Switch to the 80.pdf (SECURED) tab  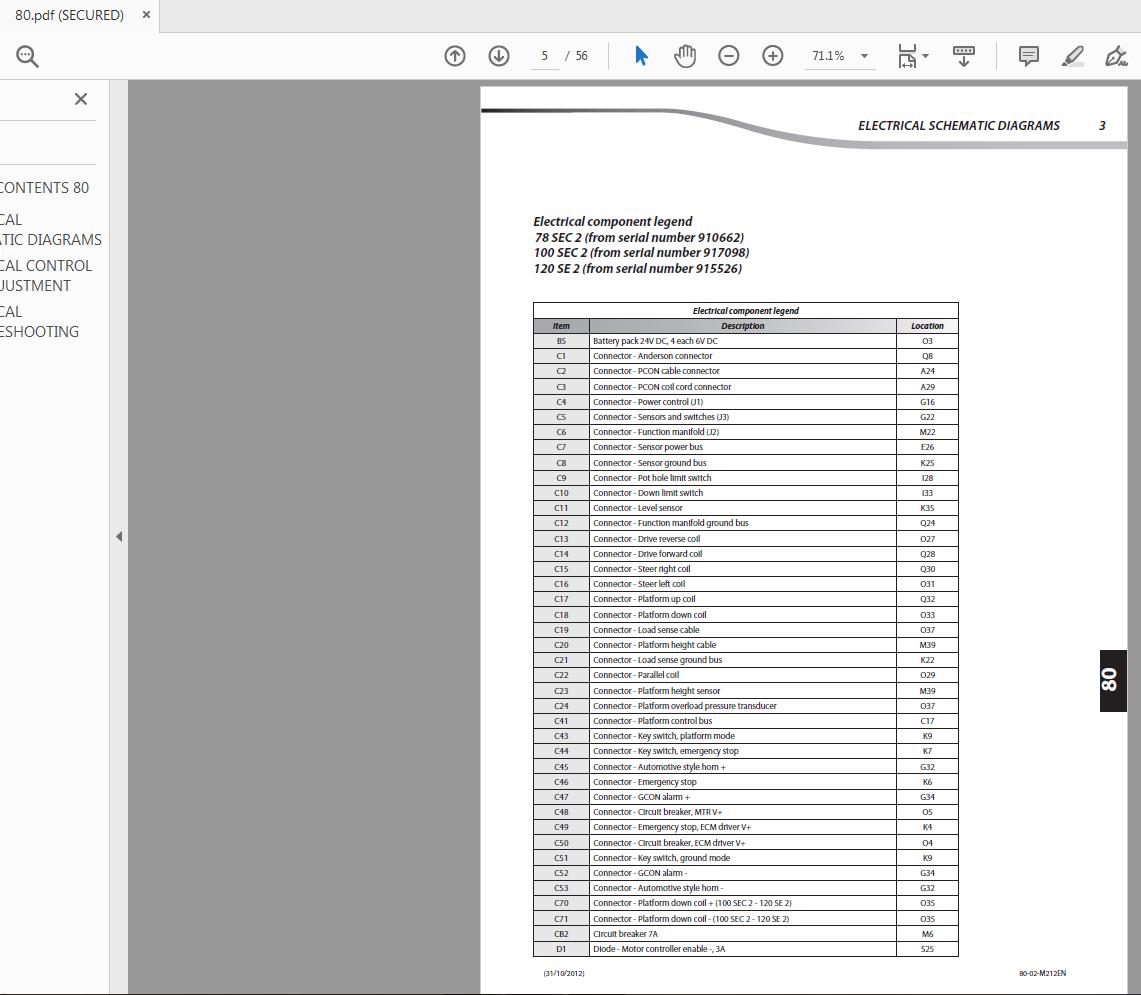[70, 15]
